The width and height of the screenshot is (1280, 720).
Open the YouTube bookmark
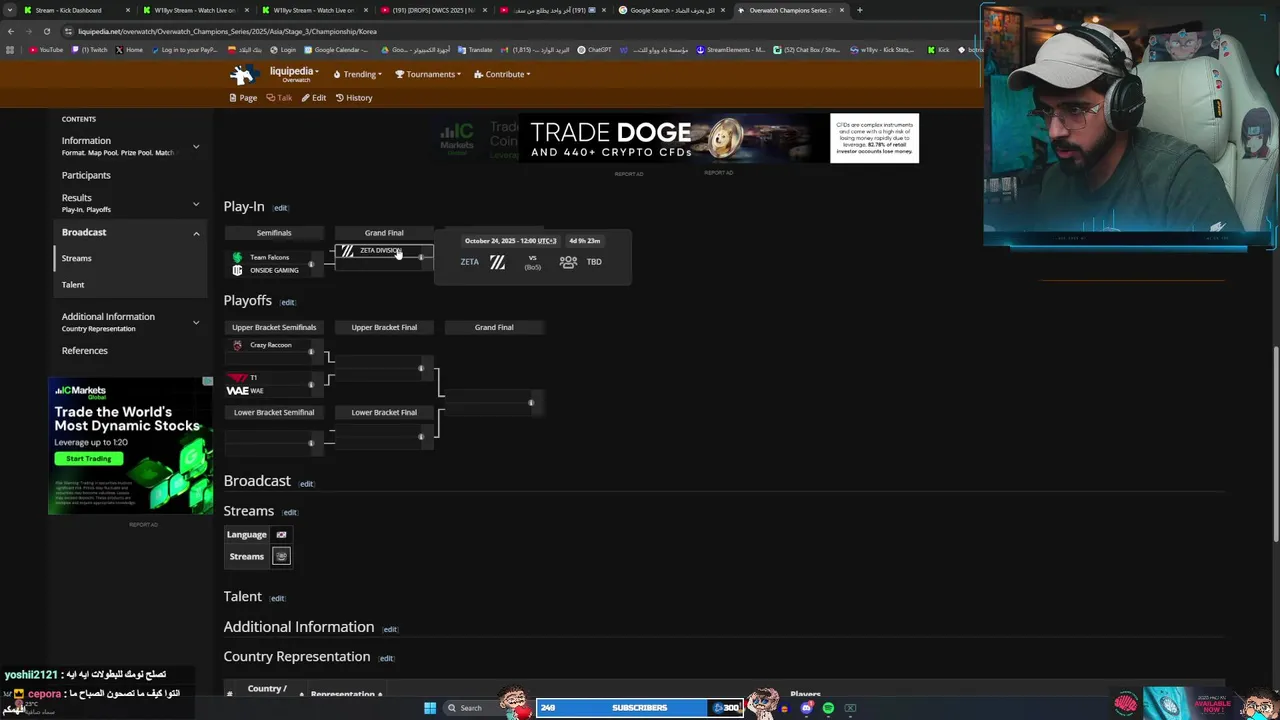coord(46,49)
